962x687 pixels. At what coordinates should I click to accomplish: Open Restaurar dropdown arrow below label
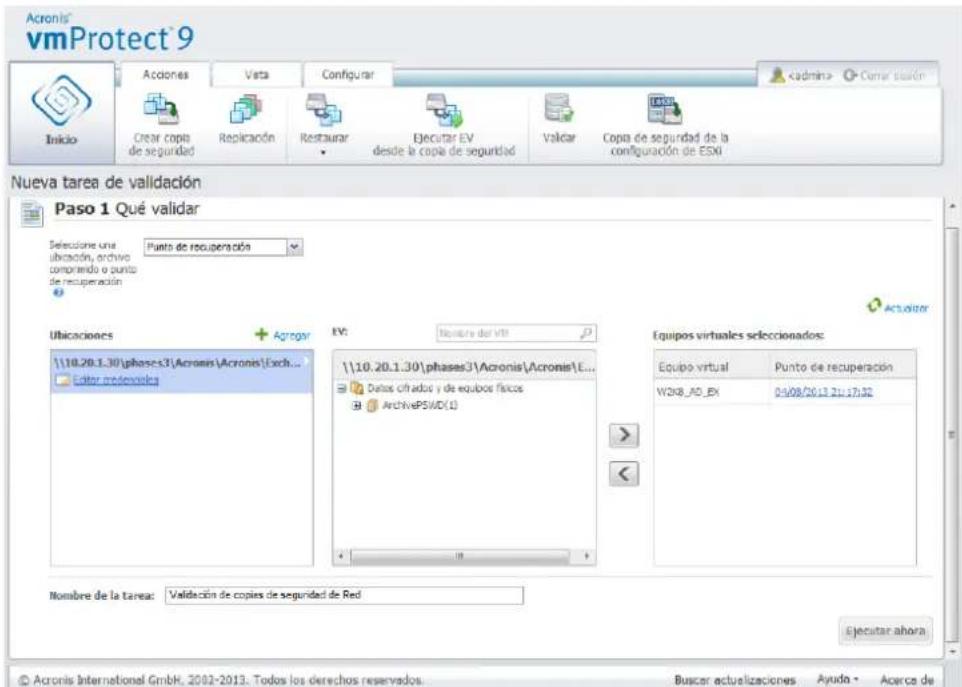pyautogui.click(x=323, y=153)
